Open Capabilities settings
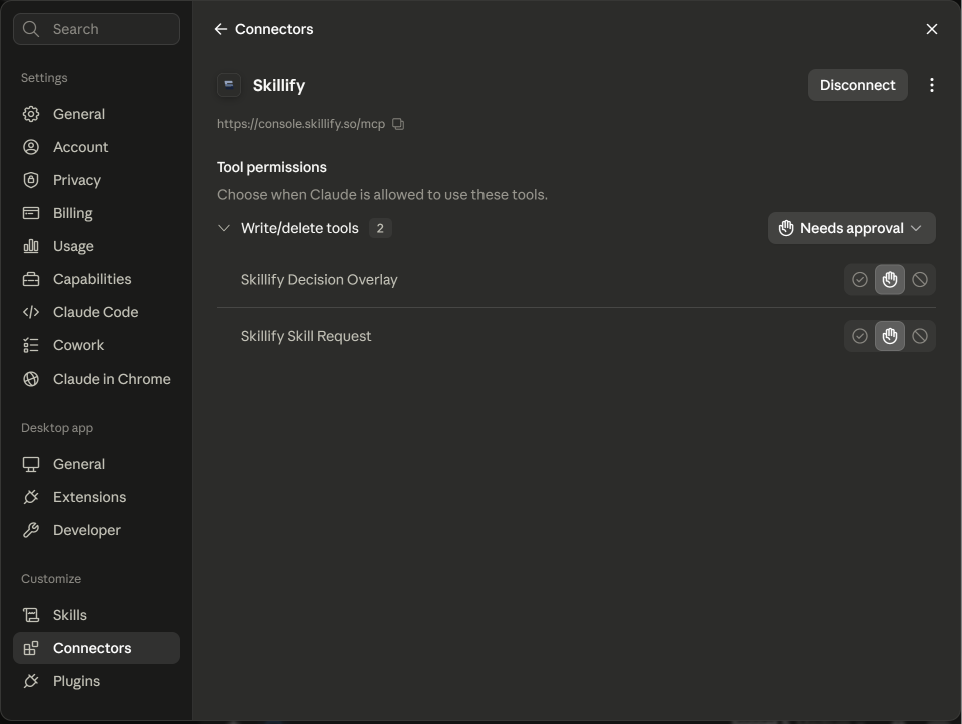 pos(96,279)
